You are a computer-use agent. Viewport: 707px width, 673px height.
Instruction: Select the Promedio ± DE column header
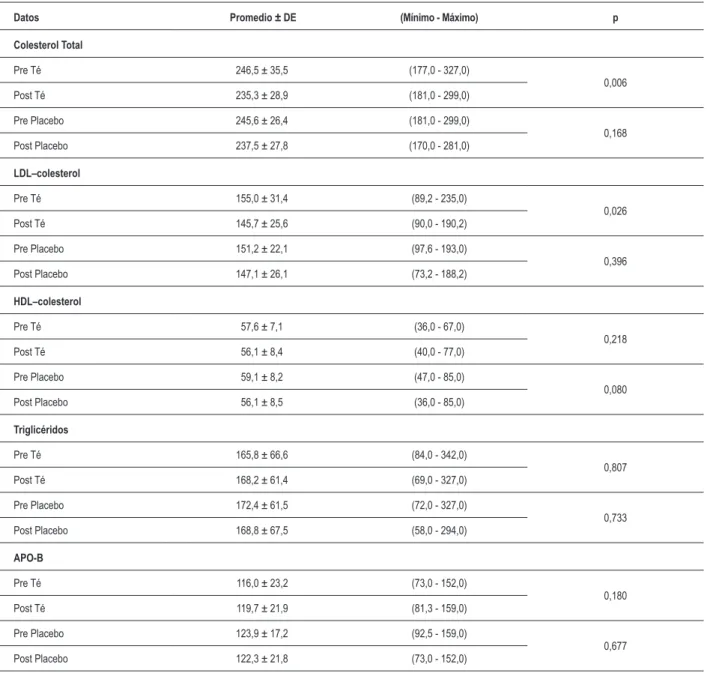click(263, 18)
